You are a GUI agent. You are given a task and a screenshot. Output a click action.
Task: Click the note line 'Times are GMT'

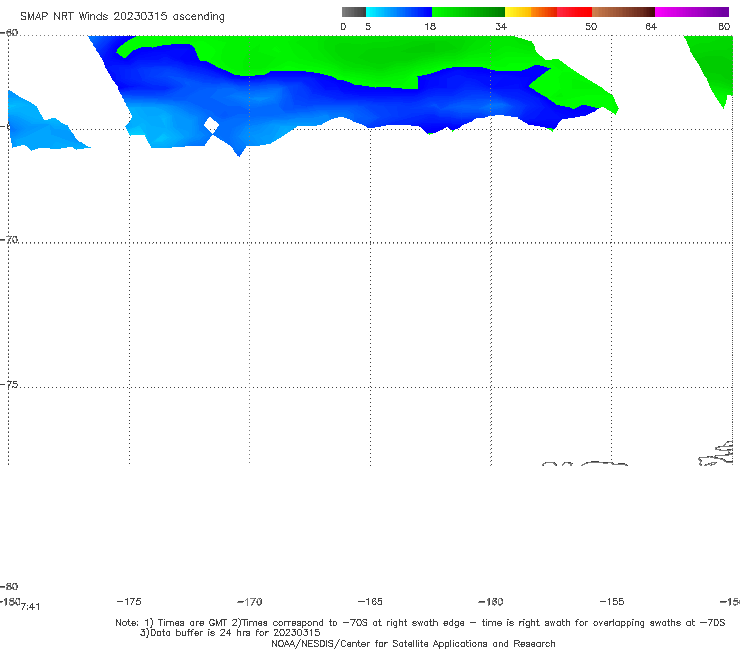193,623
